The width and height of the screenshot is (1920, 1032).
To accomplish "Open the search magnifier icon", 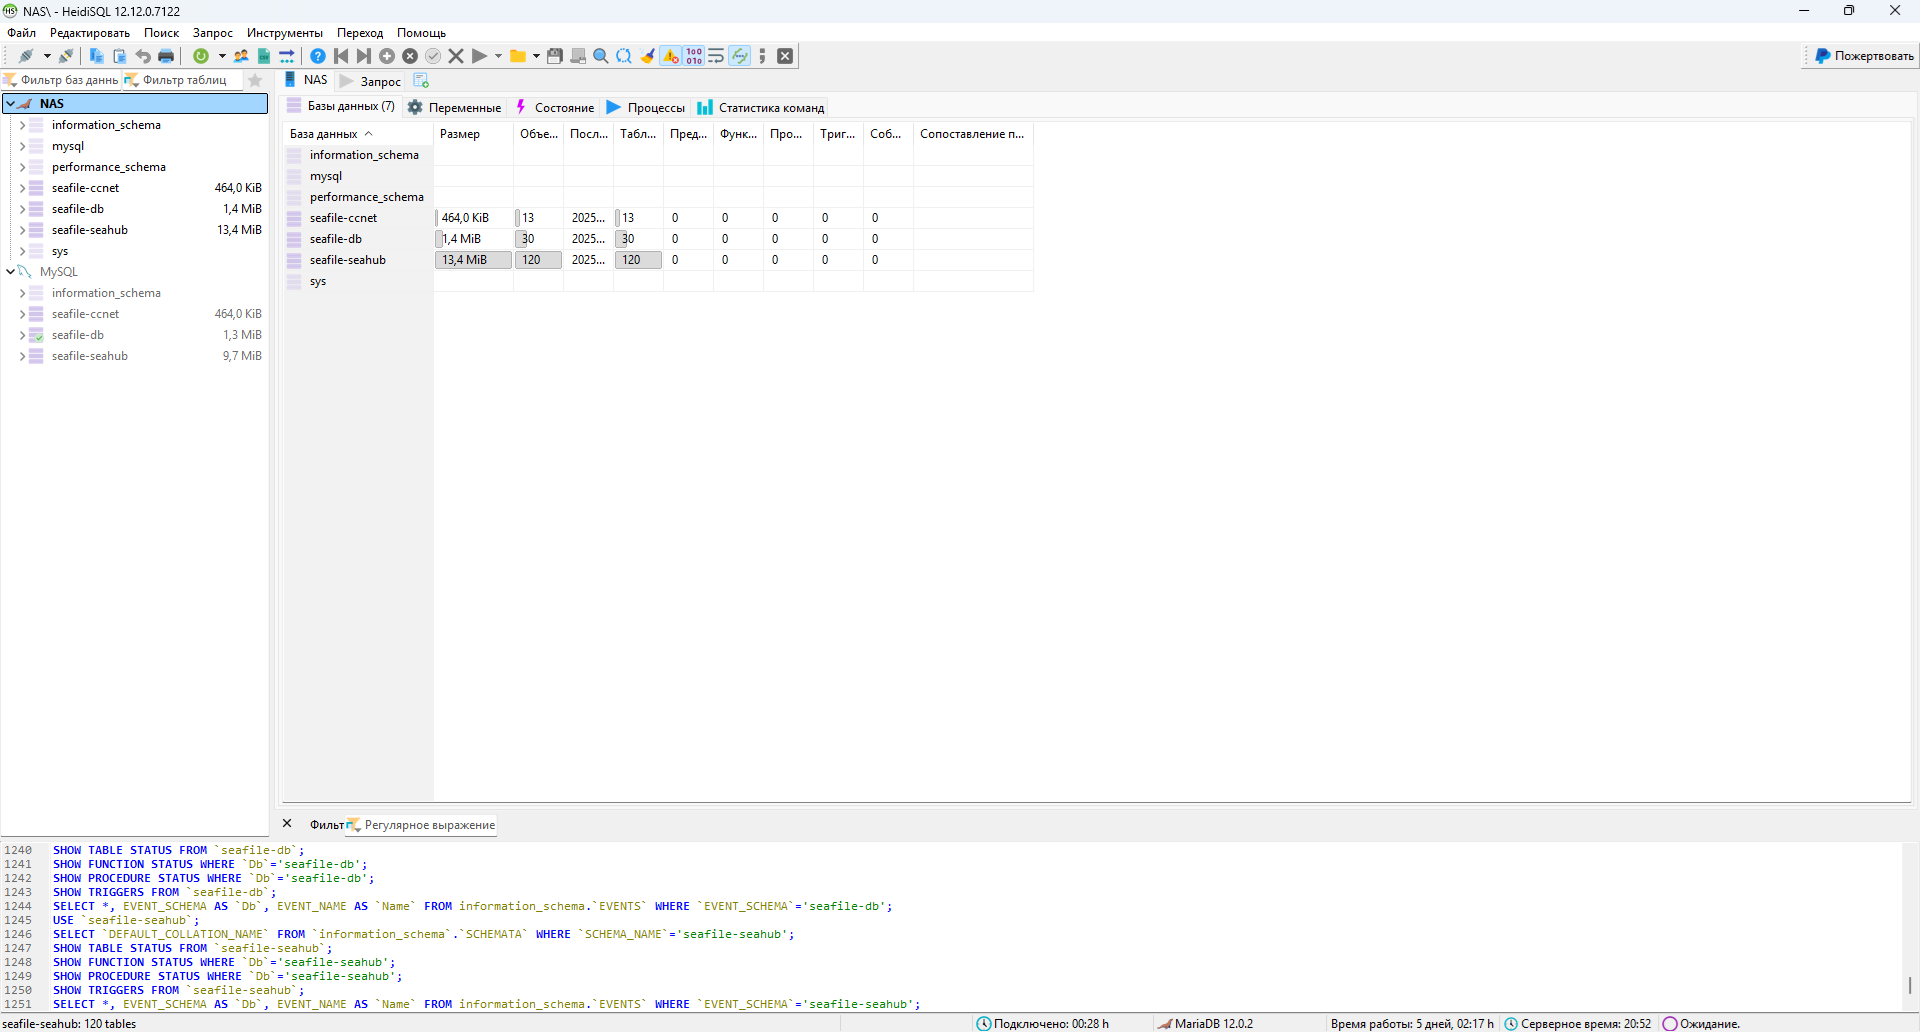I will pos(600,56).
